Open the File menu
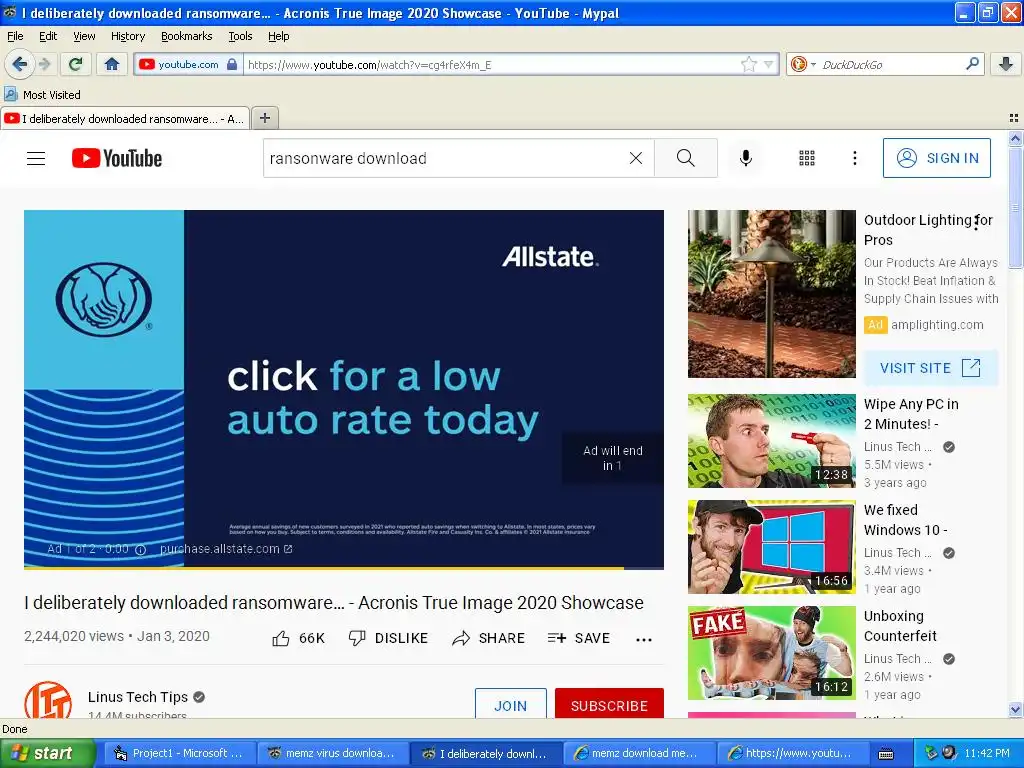1024x768 pixels. pos(15,36)
